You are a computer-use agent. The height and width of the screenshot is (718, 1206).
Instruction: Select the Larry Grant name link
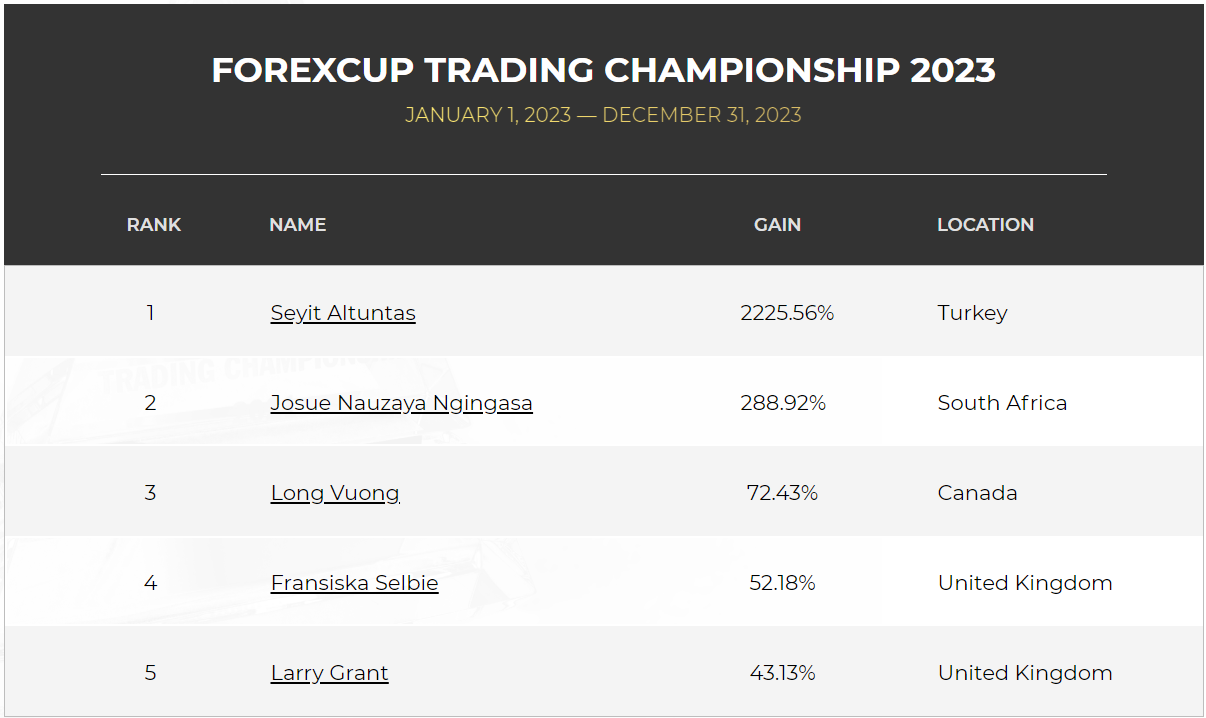pos(329,673)
